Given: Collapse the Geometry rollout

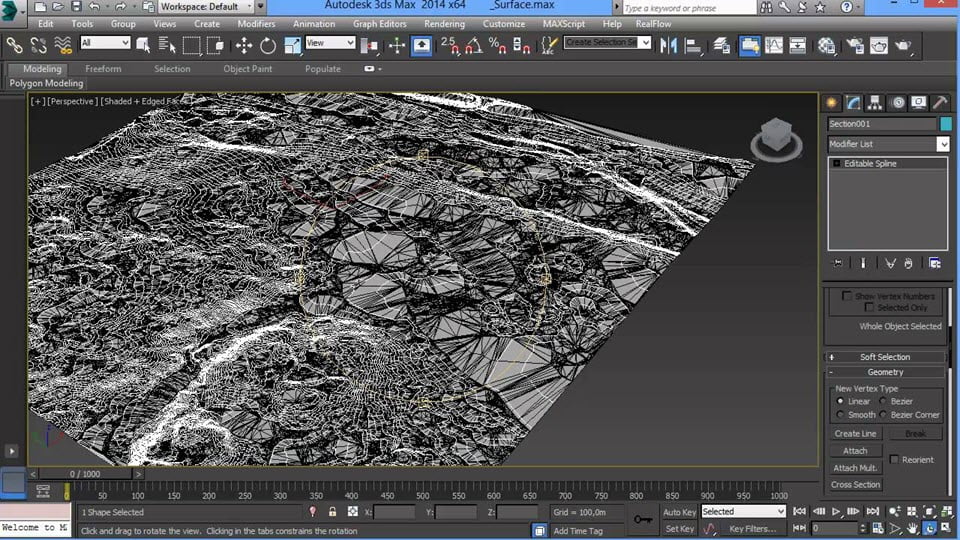Looking at the screenshot, I should tap(885, 372).
